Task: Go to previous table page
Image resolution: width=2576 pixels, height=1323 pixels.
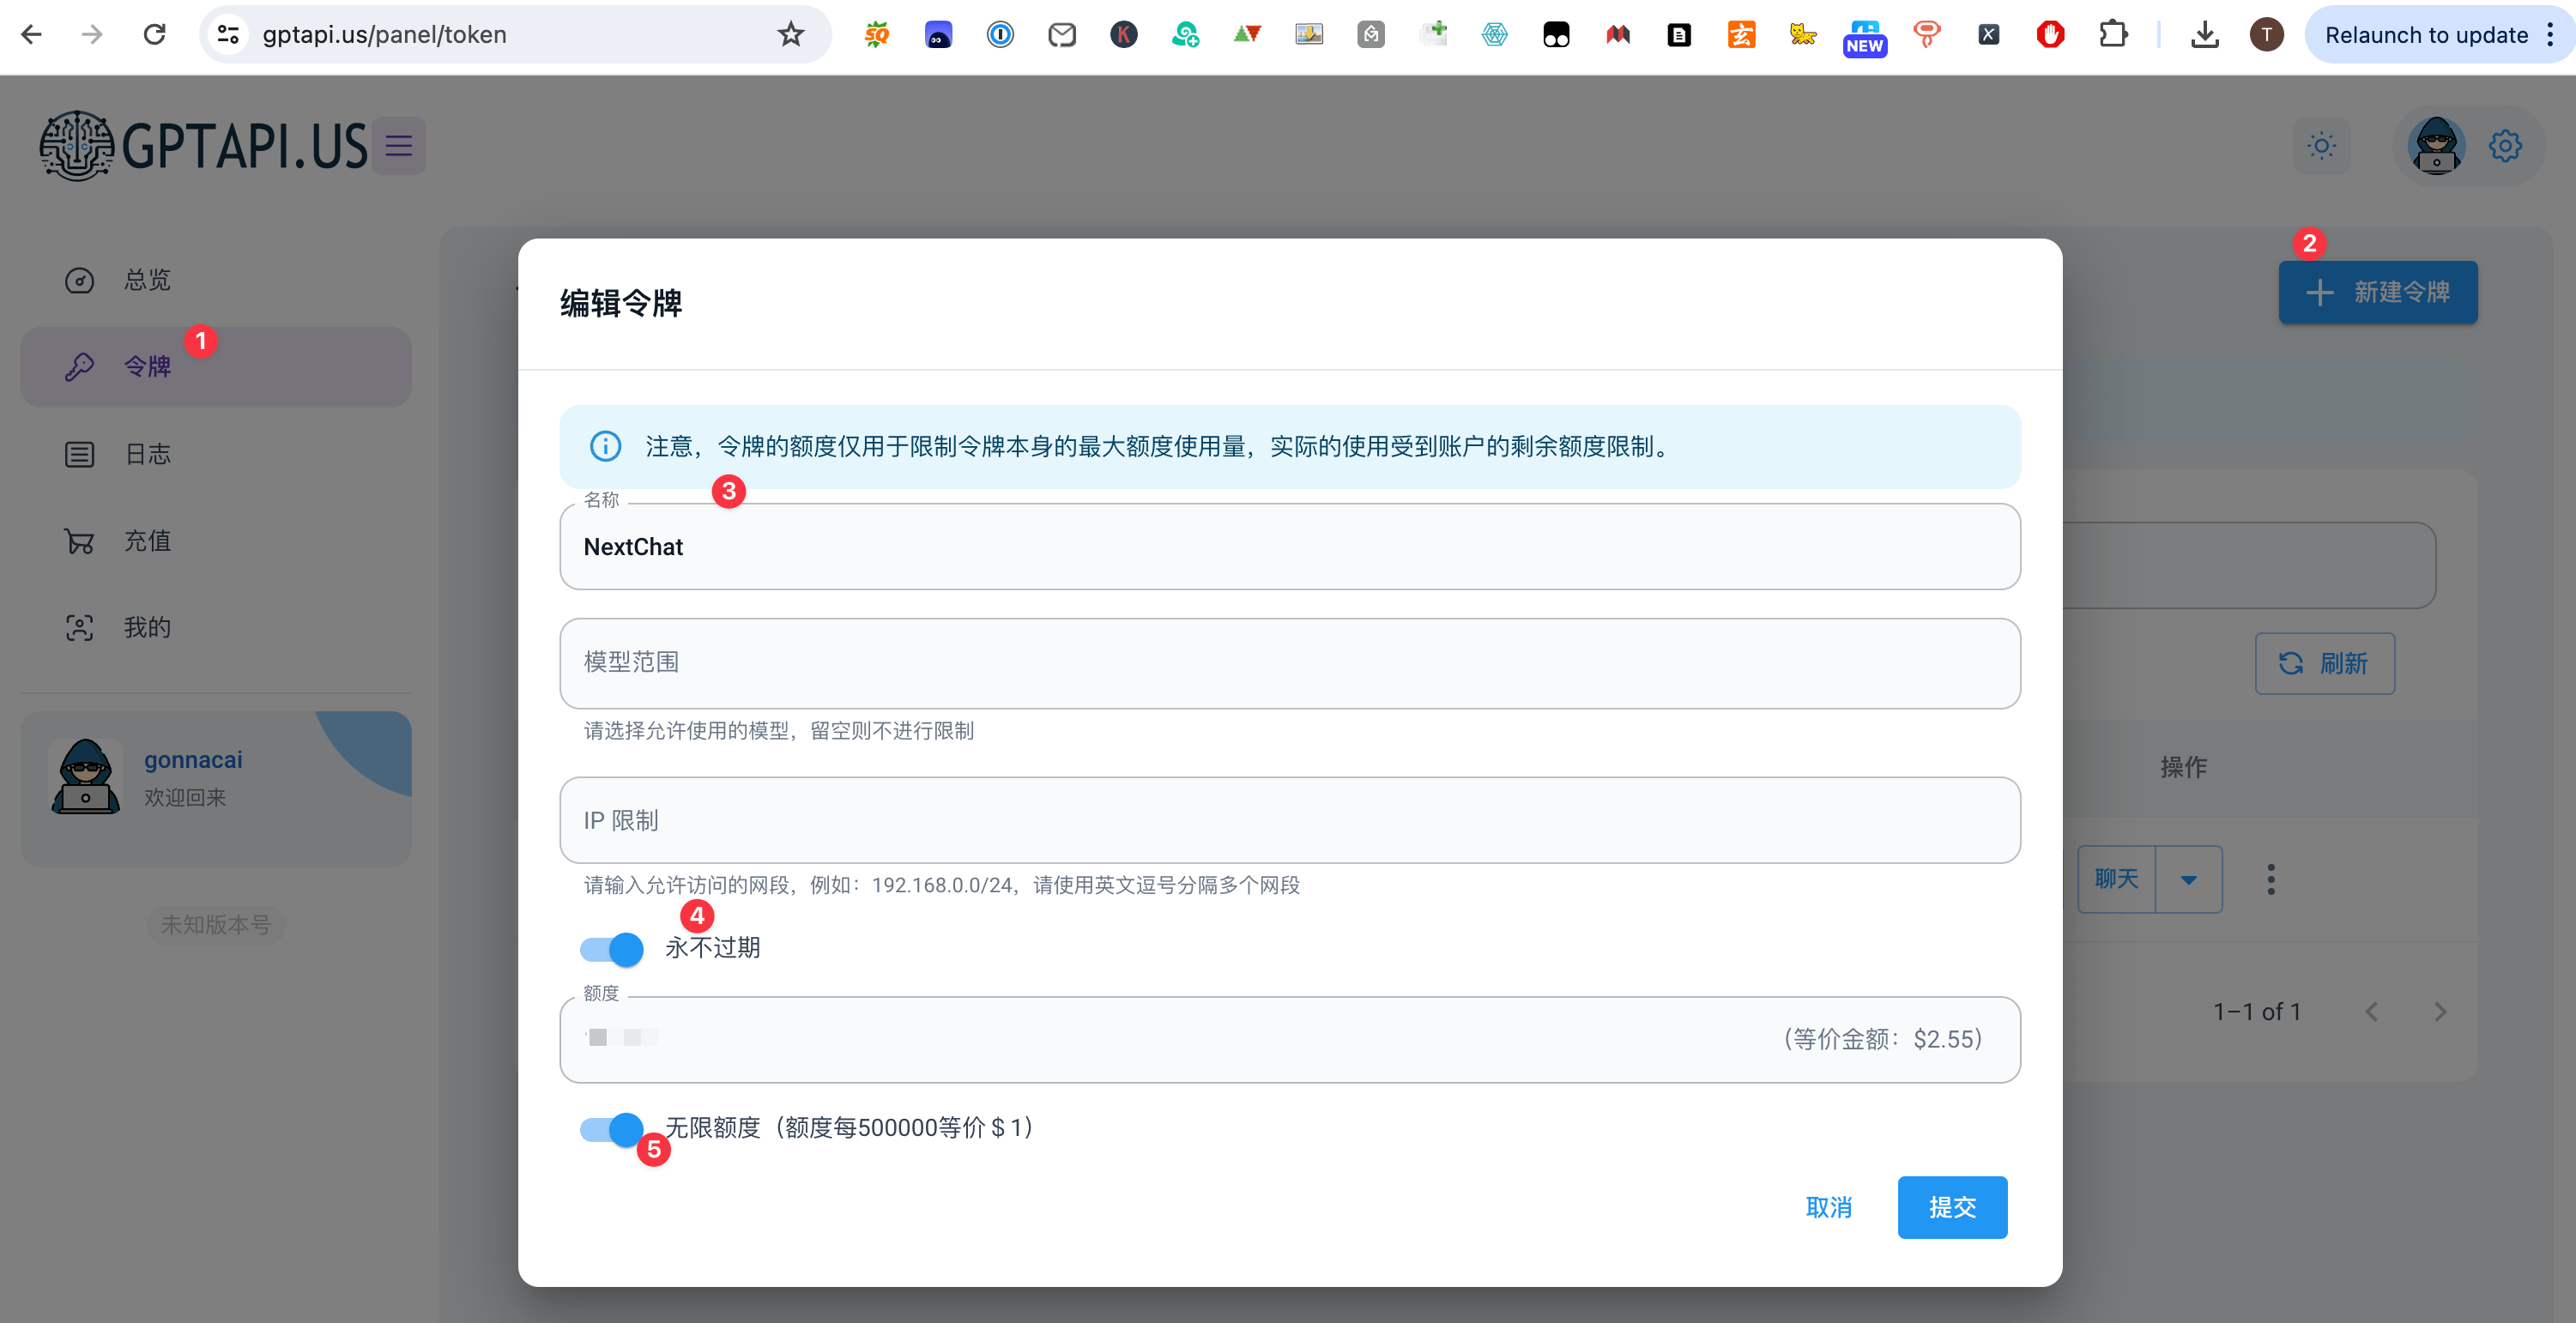Action: click(2371, 1012)
